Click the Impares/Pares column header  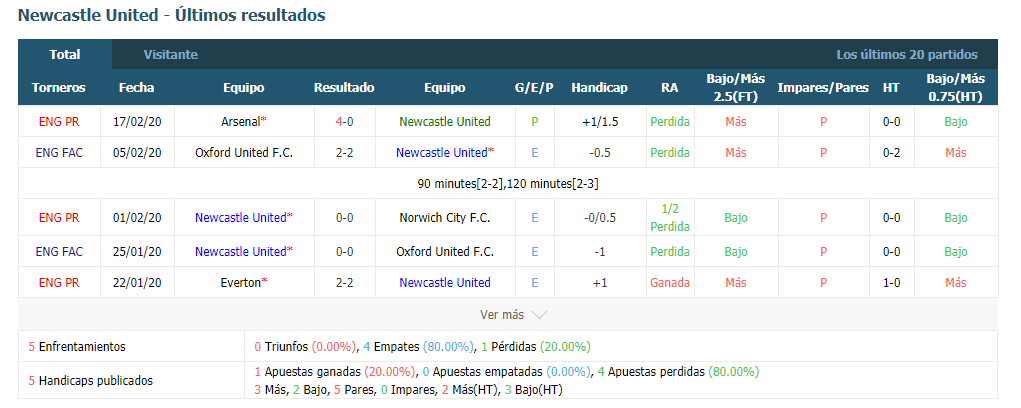tap(823, 88)
